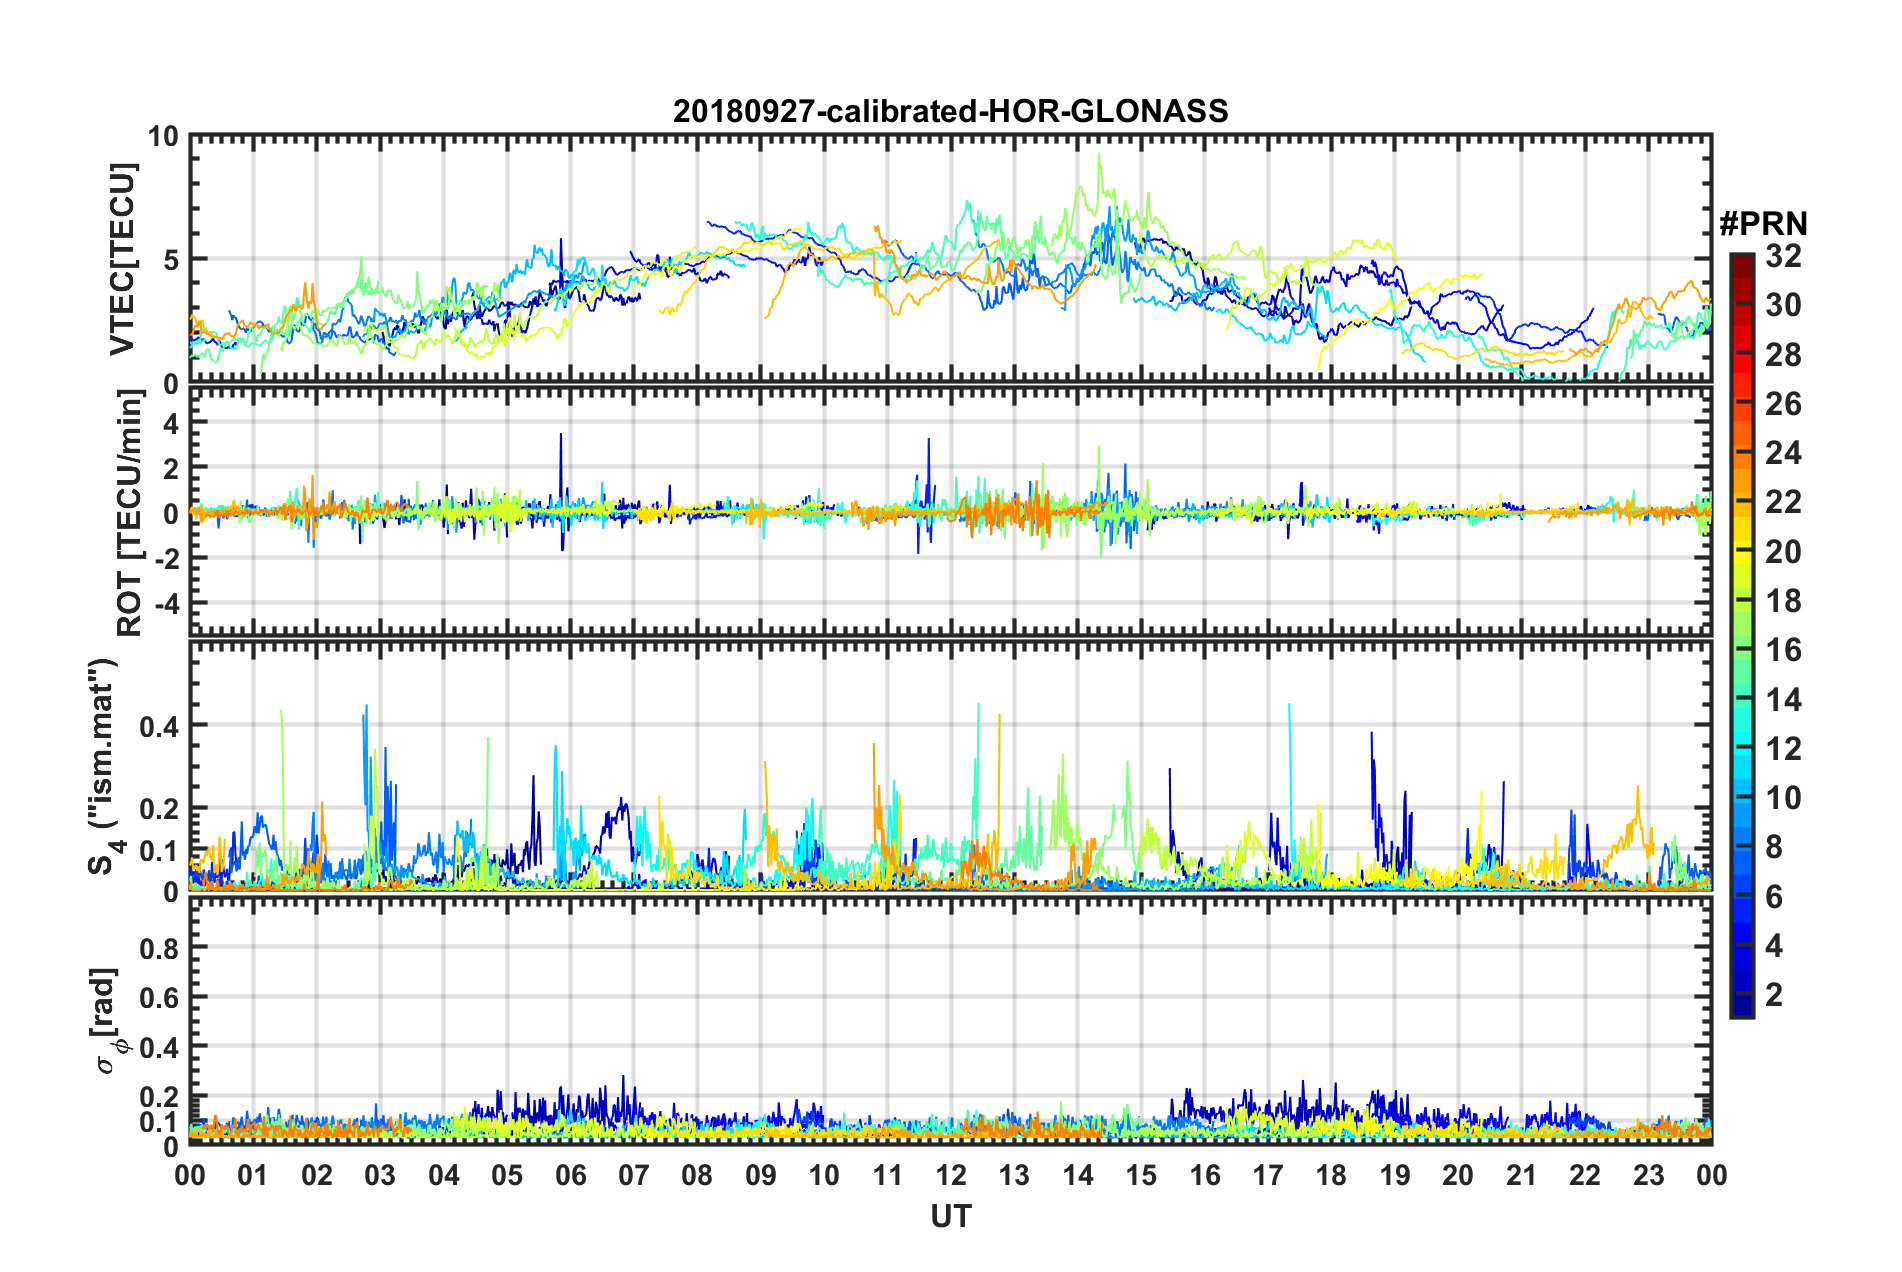Select UT axis tick label 13
1902x1272 pixels.
tap(1014, 1175)
